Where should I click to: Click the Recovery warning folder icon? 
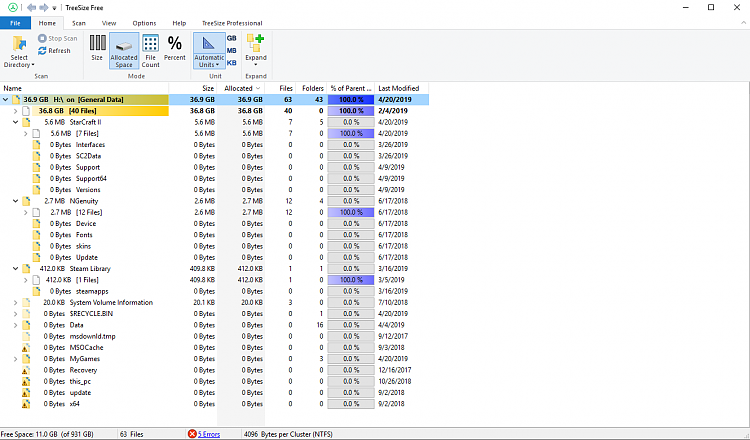pos(26,370)
